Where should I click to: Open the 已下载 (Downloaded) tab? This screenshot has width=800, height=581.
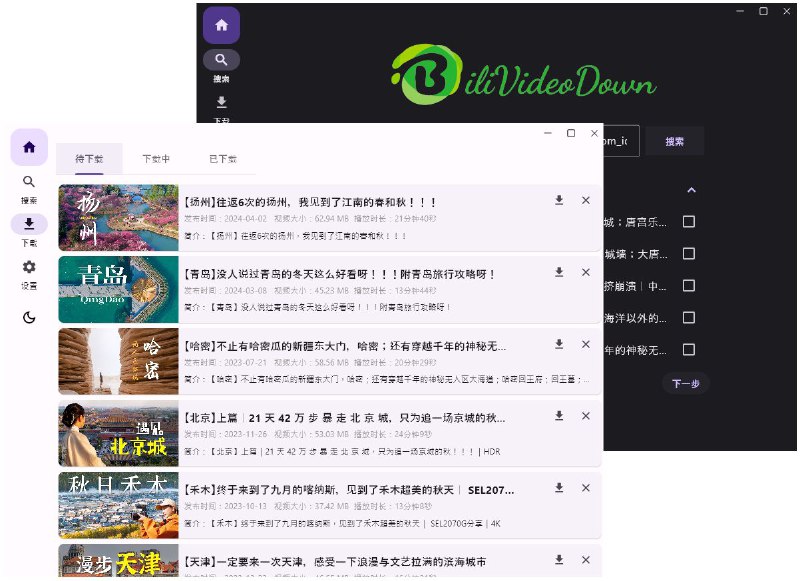point(224,159)
